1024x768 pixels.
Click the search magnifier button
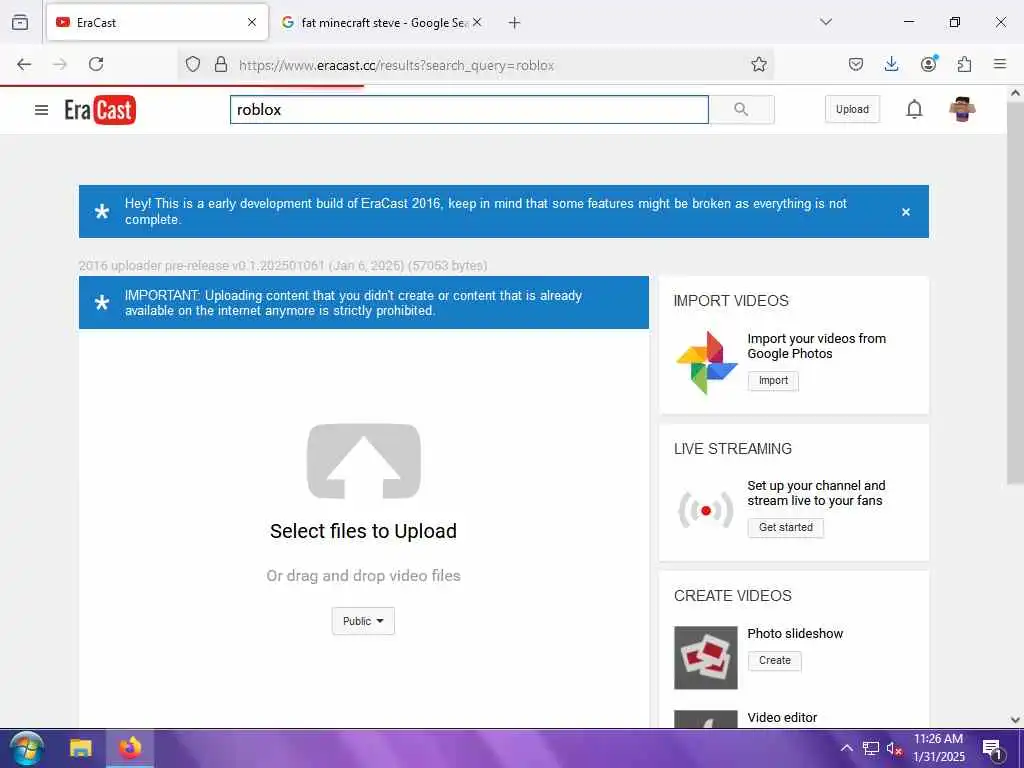pos(741,110)
